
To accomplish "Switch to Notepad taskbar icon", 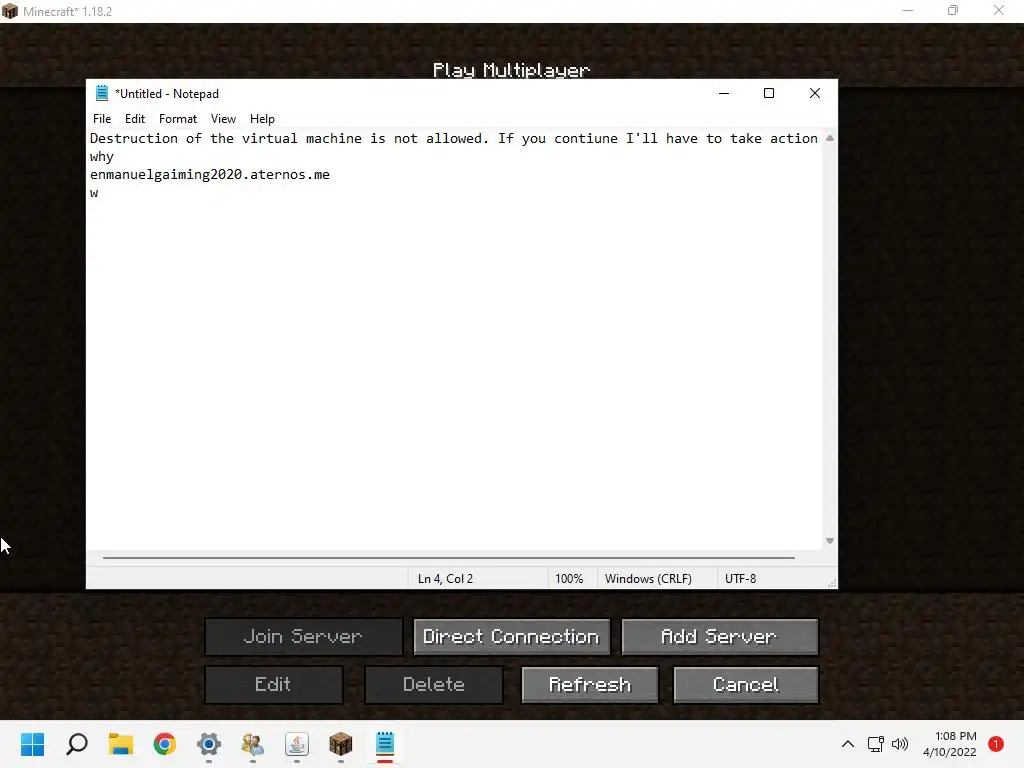I will point(385,744).
